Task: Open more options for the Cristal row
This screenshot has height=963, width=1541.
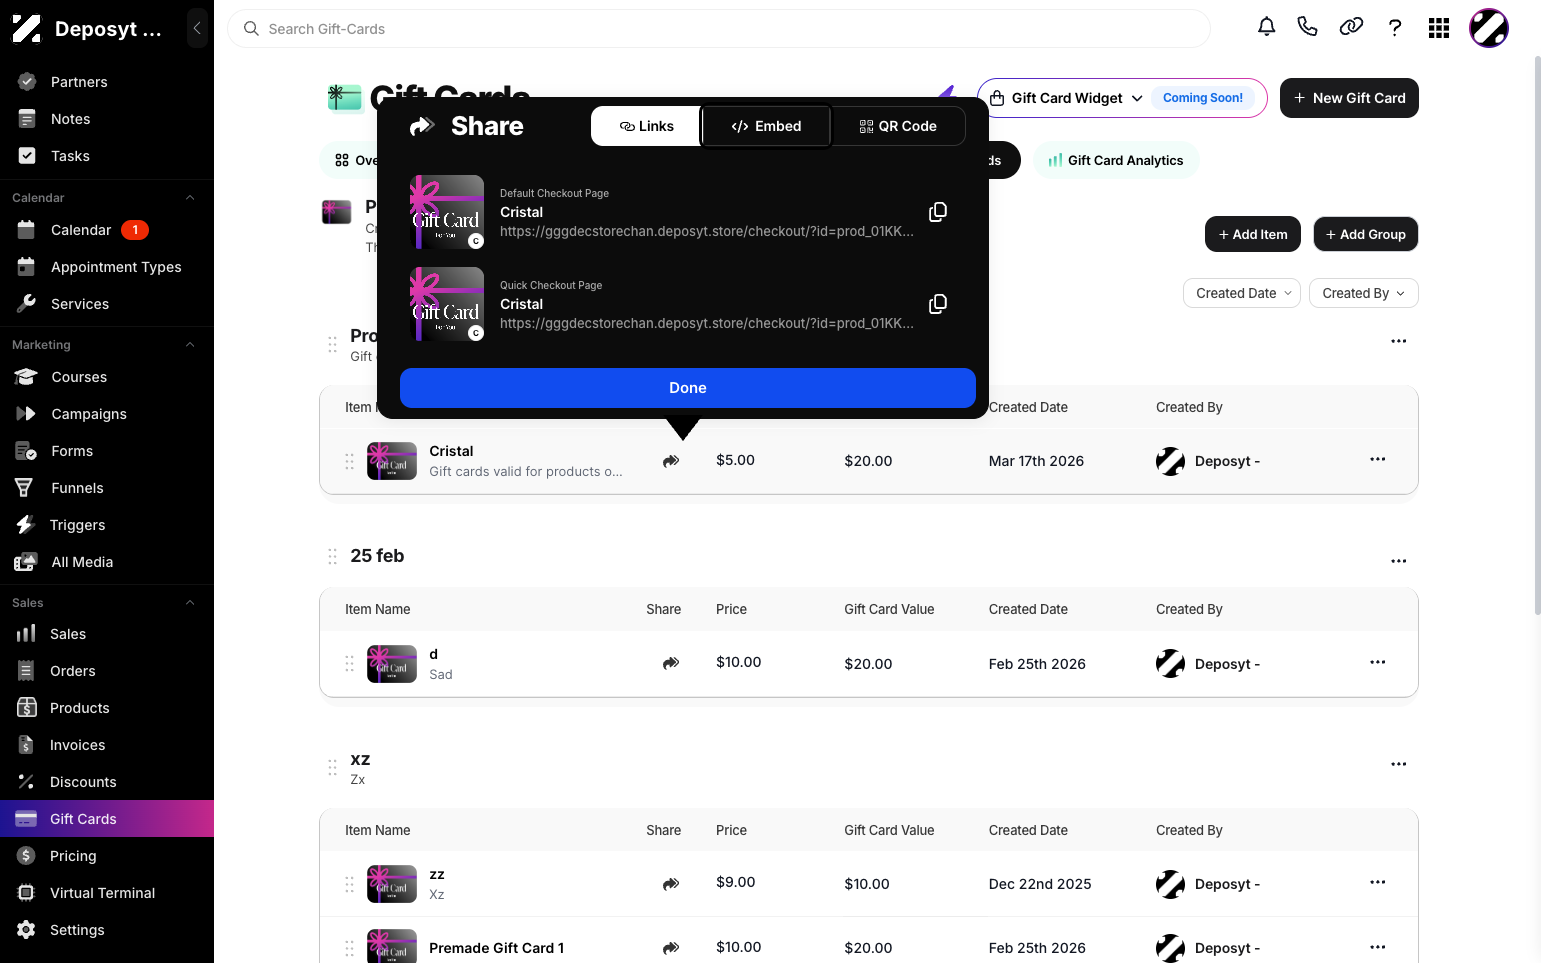Action: click(1378, 459)
